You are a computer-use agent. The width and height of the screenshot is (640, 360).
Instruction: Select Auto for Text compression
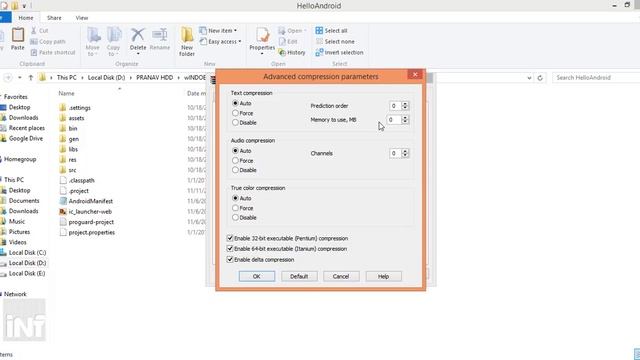coord(236,103)
